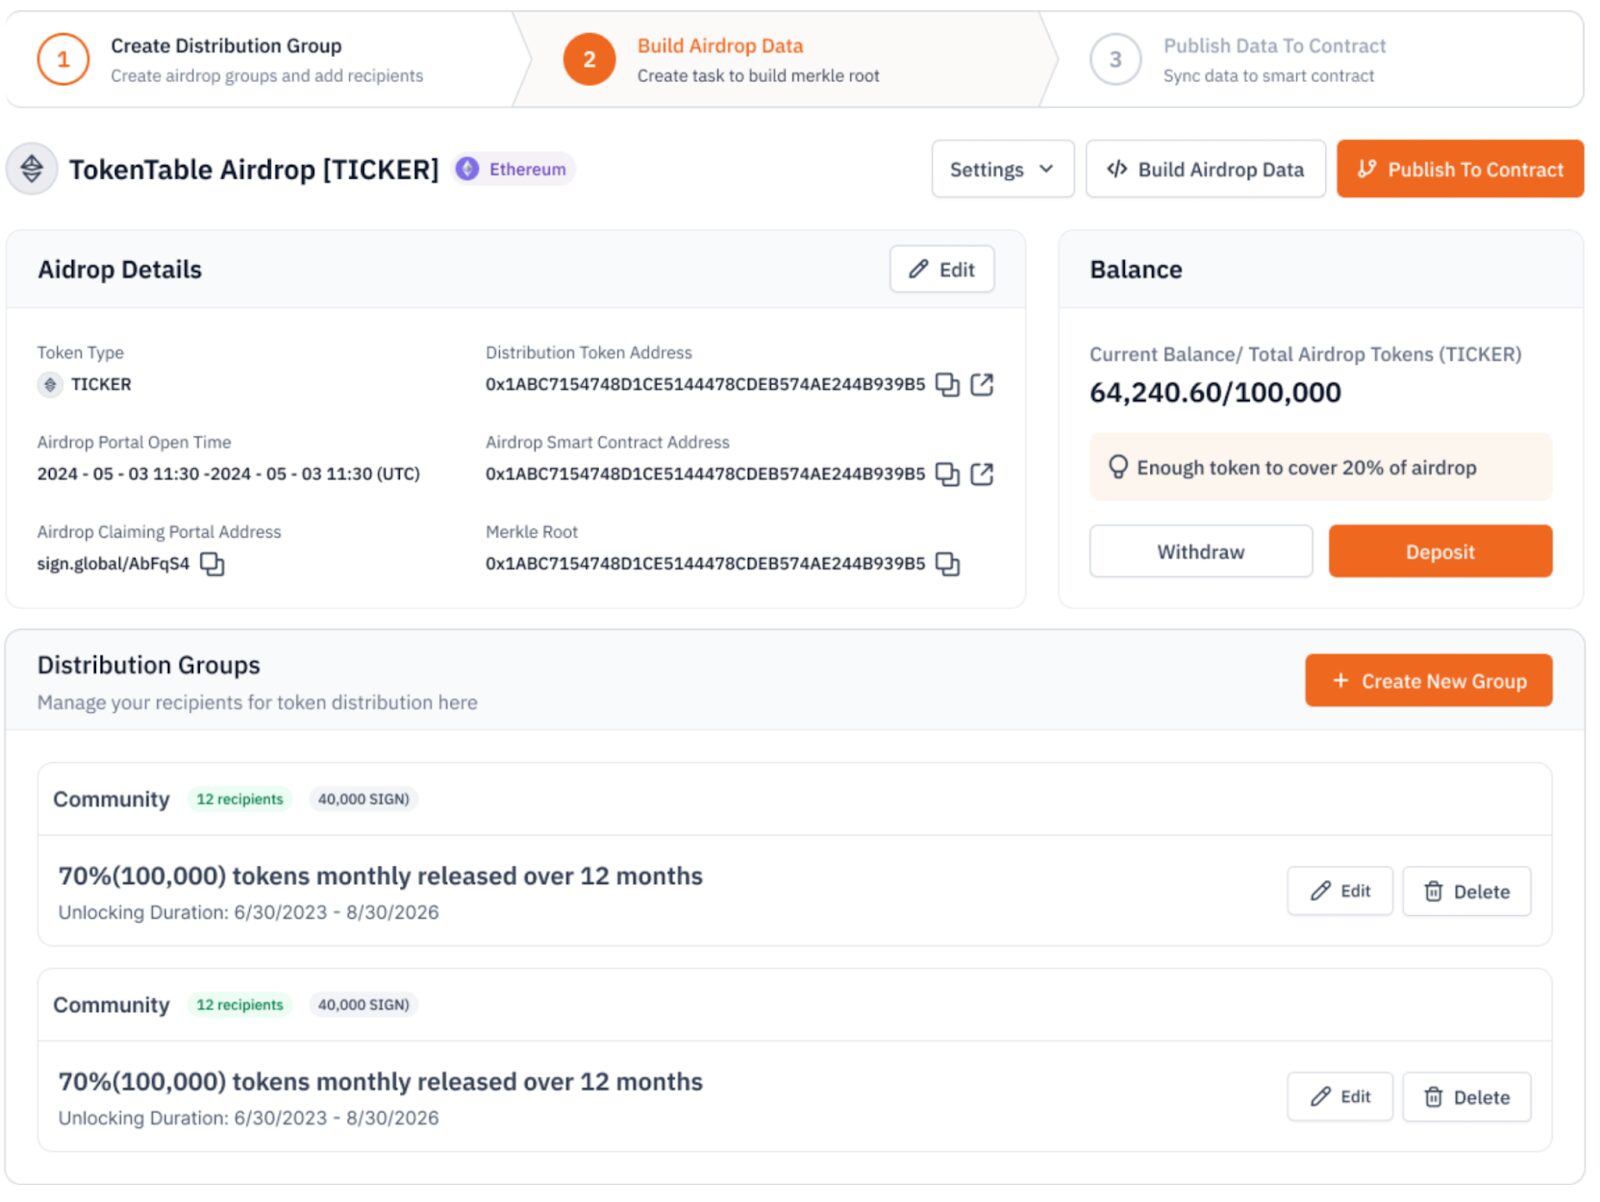Click Create New Group button
The height and width of the screenshot is (1202, 1600).
coord(1428,680)
